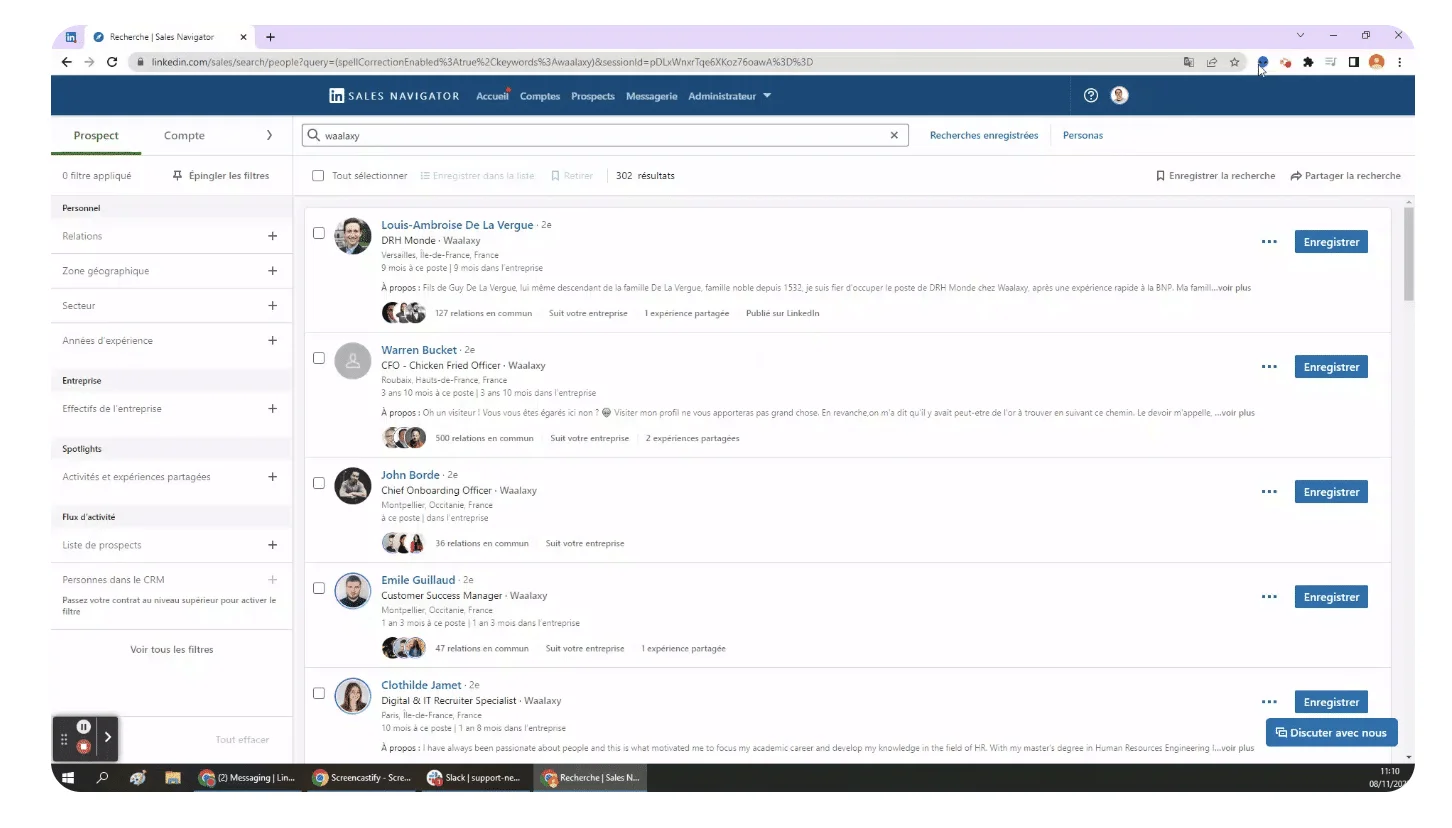The height and width of the screenshot is (828, 1452).
Task: Click Partager la recherche
Action: (1345, 176)
